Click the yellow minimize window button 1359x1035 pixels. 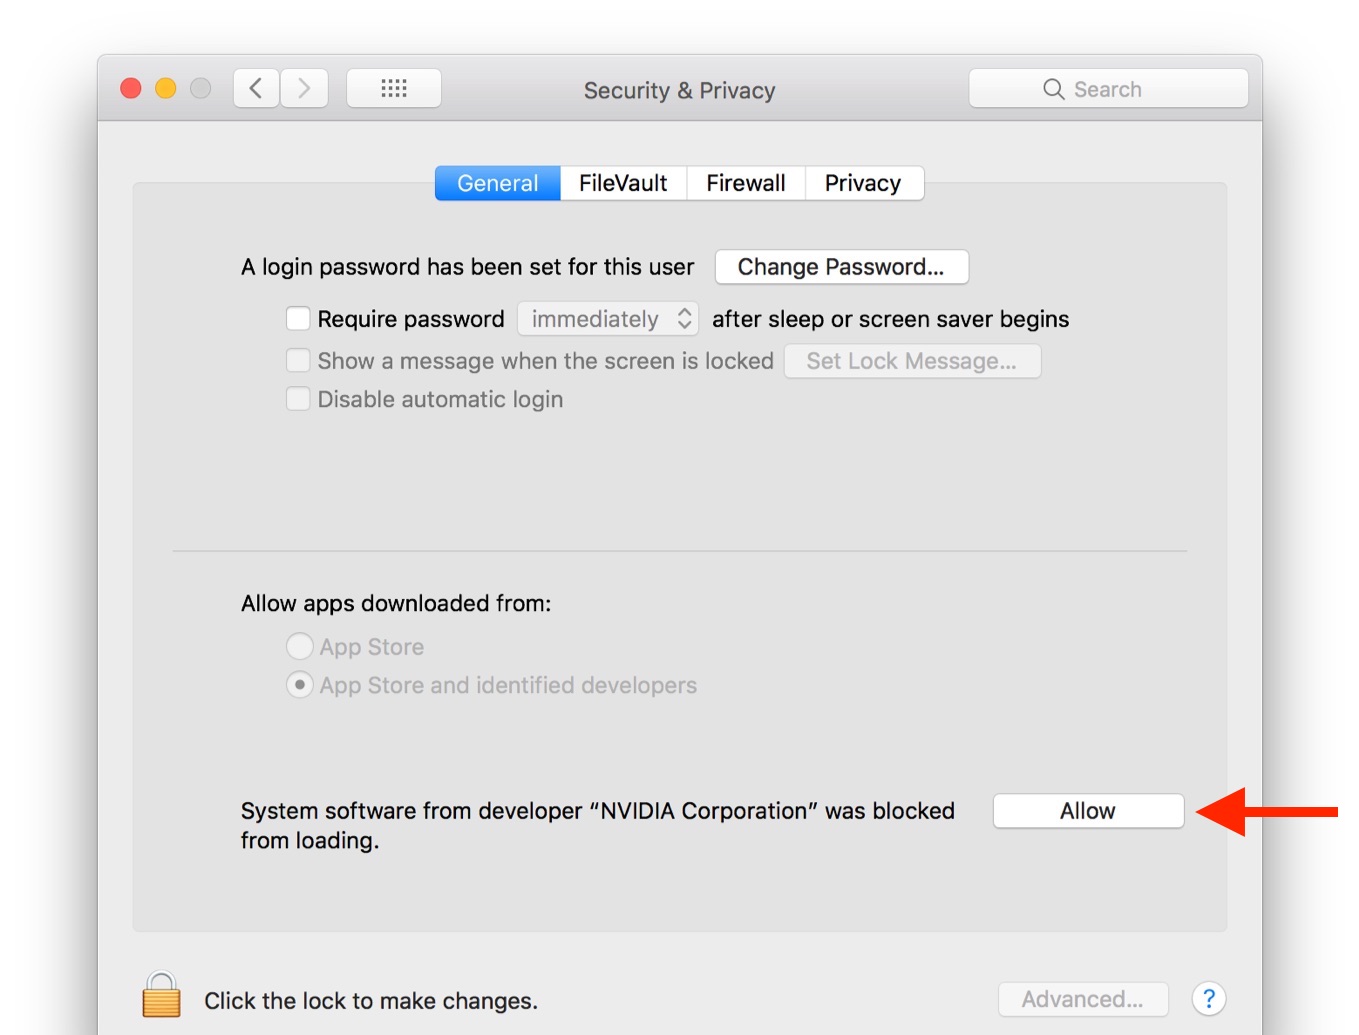[166, 89]
